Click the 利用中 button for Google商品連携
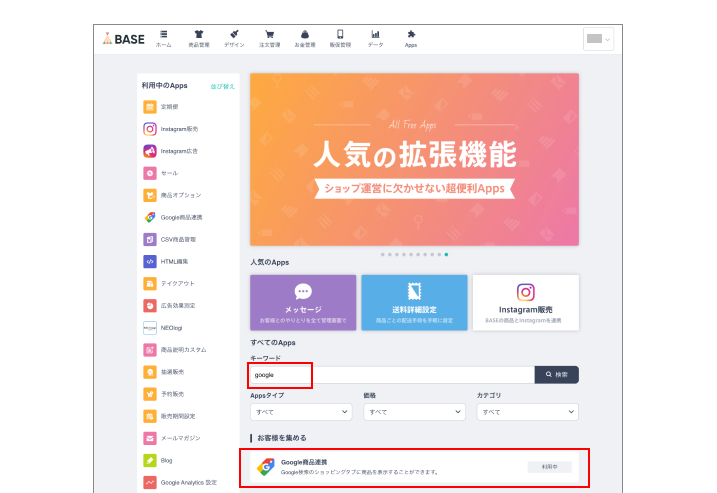The height and width of the screenshot is (493, 717). [x=550, y=467]
